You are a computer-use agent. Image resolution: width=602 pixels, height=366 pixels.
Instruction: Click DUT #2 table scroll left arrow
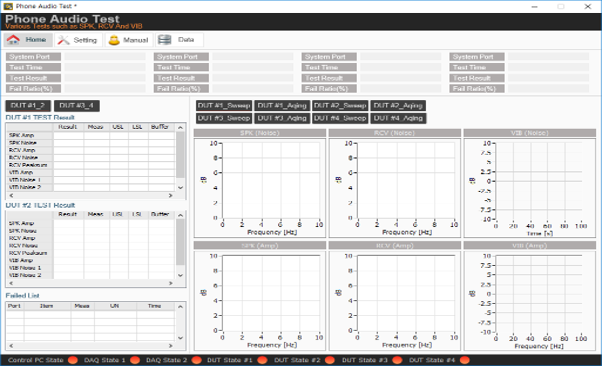click(x=11, y=283)
